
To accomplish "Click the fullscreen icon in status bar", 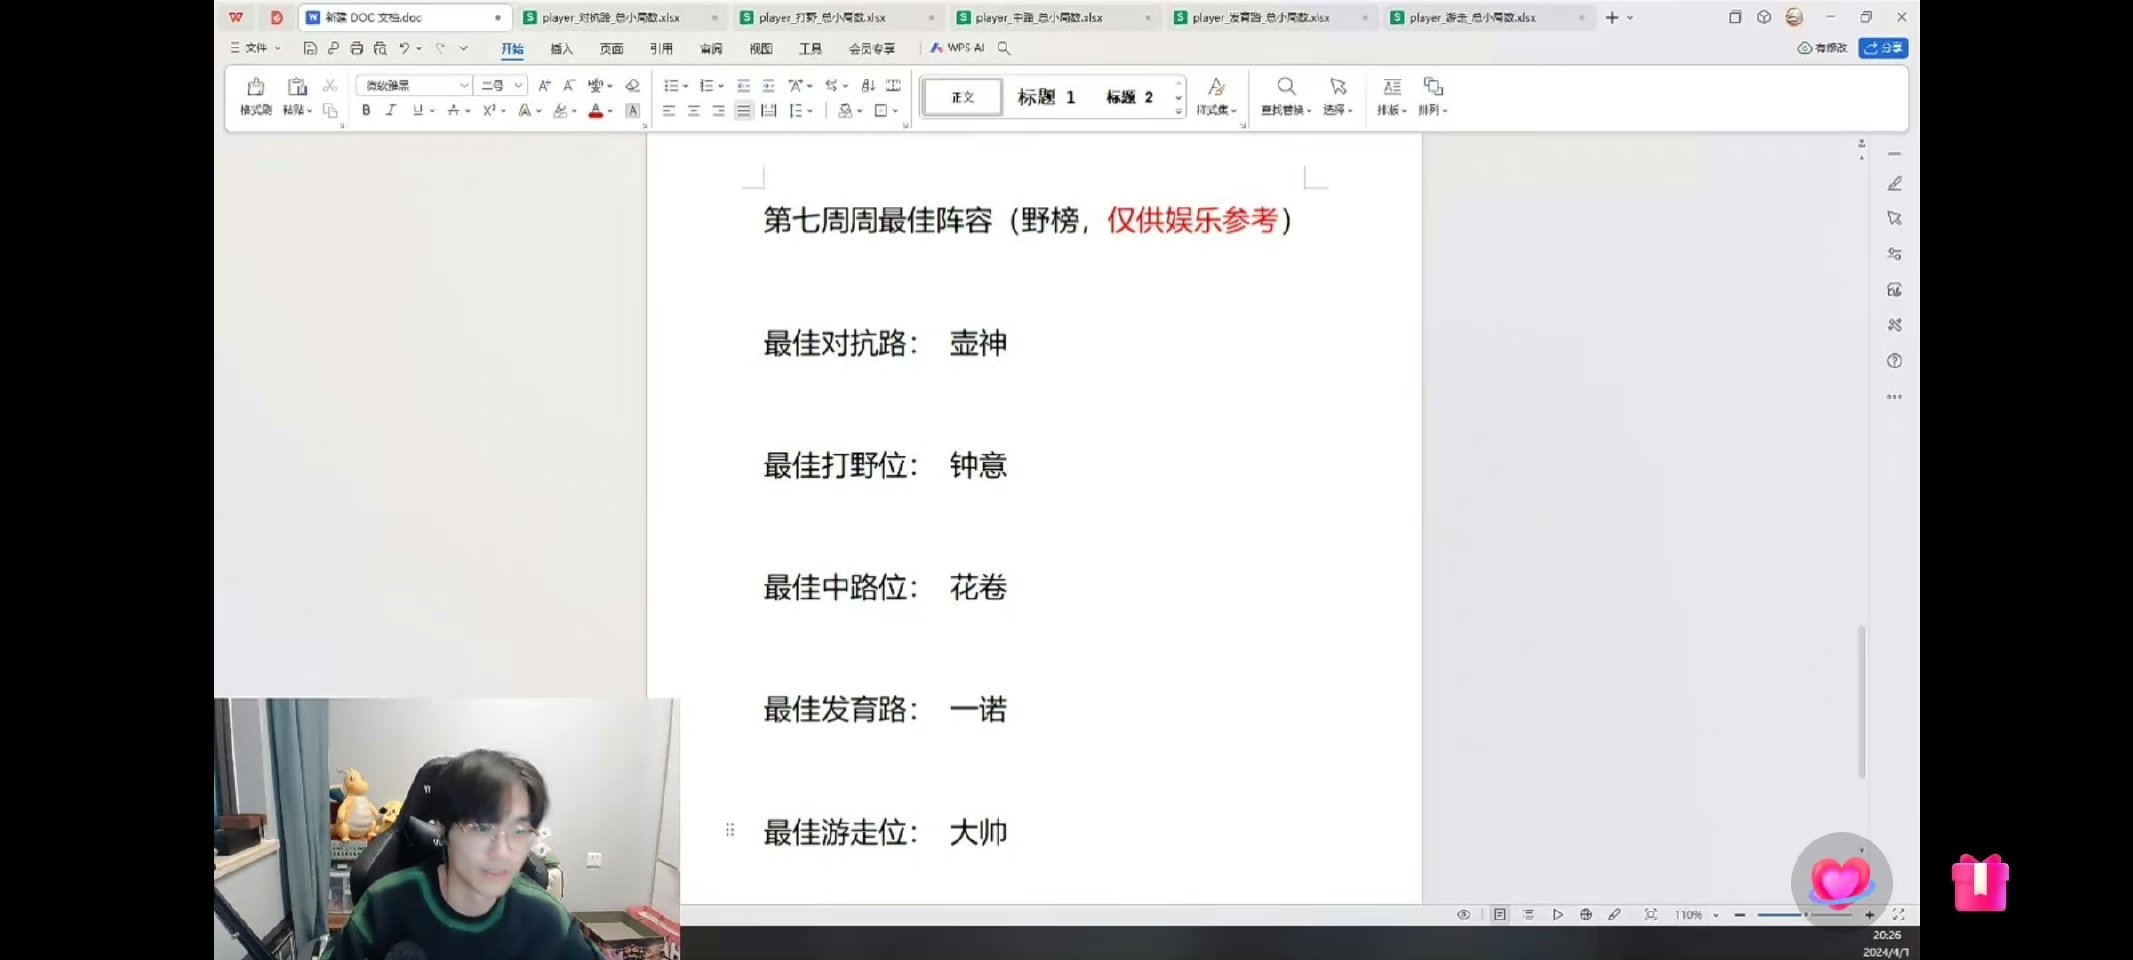I will [x=1898, y=914].
